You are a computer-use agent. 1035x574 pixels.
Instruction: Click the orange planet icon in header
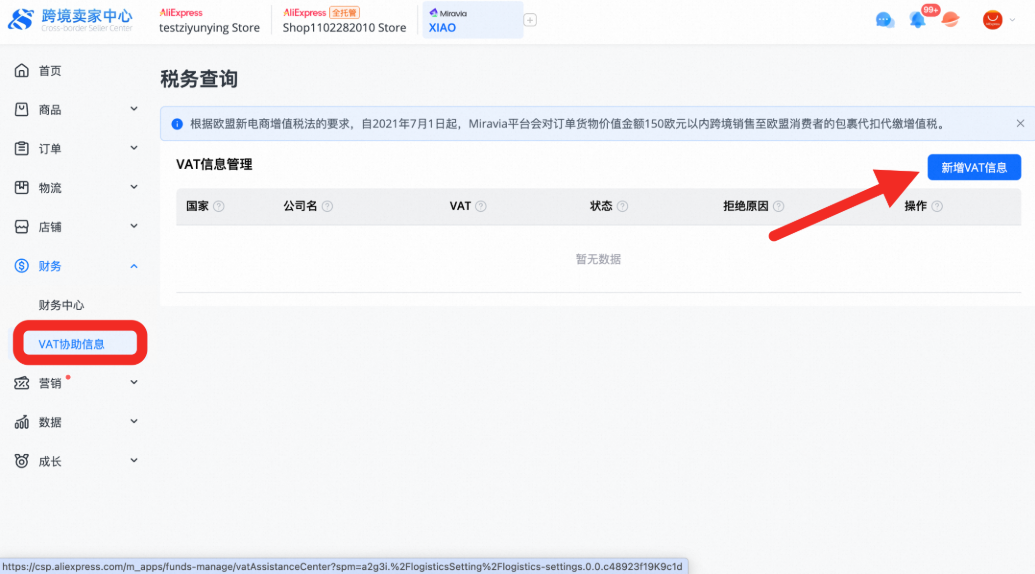(x=950, y=20)
